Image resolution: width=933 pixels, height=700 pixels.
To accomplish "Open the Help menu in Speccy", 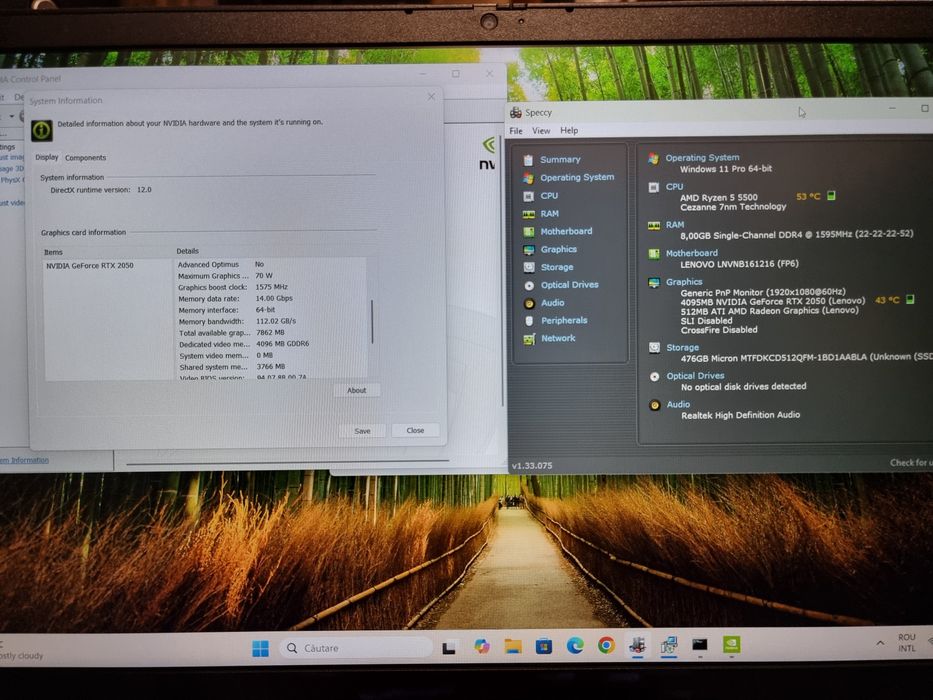I will pos(569,130).
